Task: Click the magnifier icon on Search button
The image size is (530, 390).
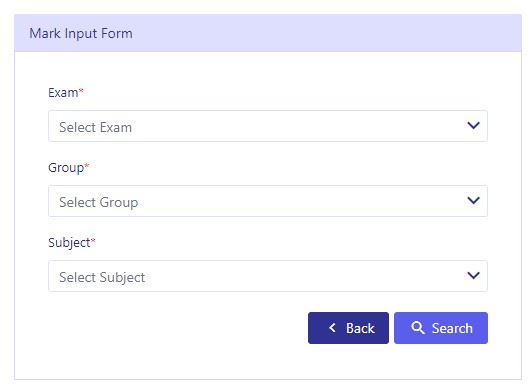Action: click(418, 328)
